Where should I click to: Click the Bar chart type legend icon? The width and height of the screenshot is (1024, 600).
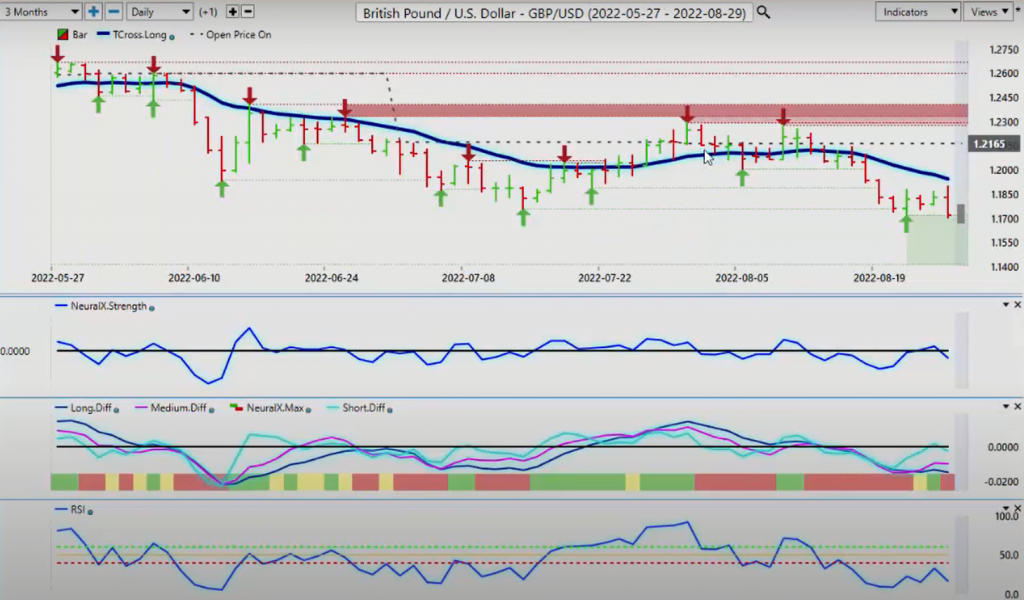pos(63,35)
